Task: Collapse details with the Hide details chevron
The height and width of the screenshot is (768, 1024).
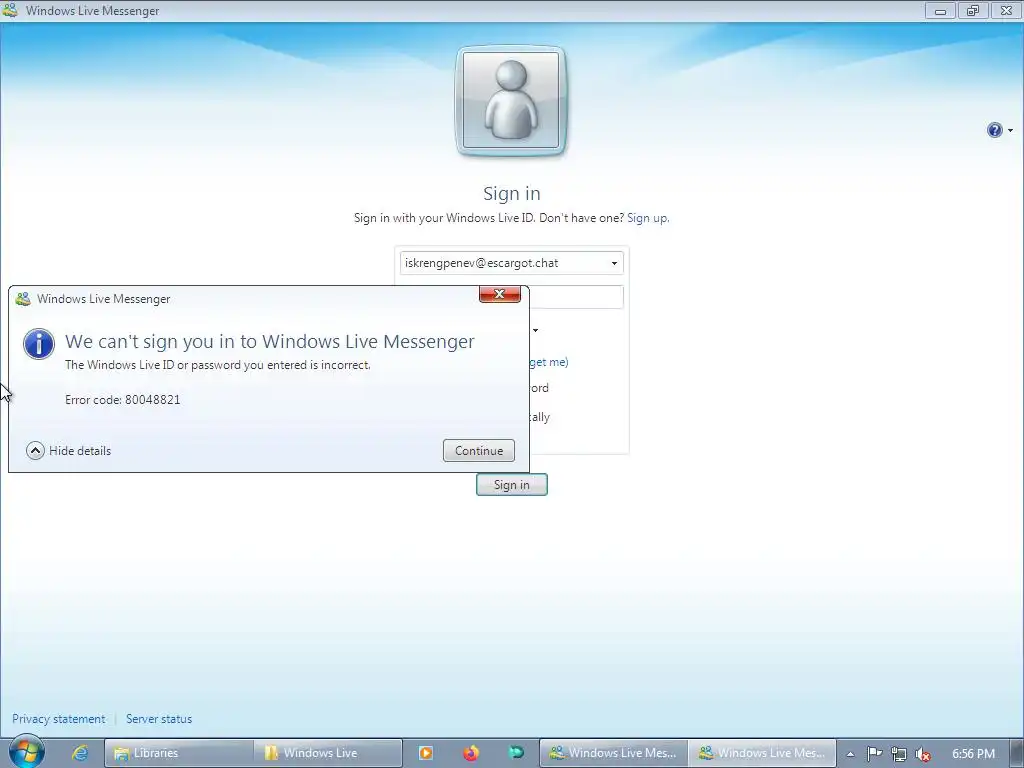Action: [35, 451]
